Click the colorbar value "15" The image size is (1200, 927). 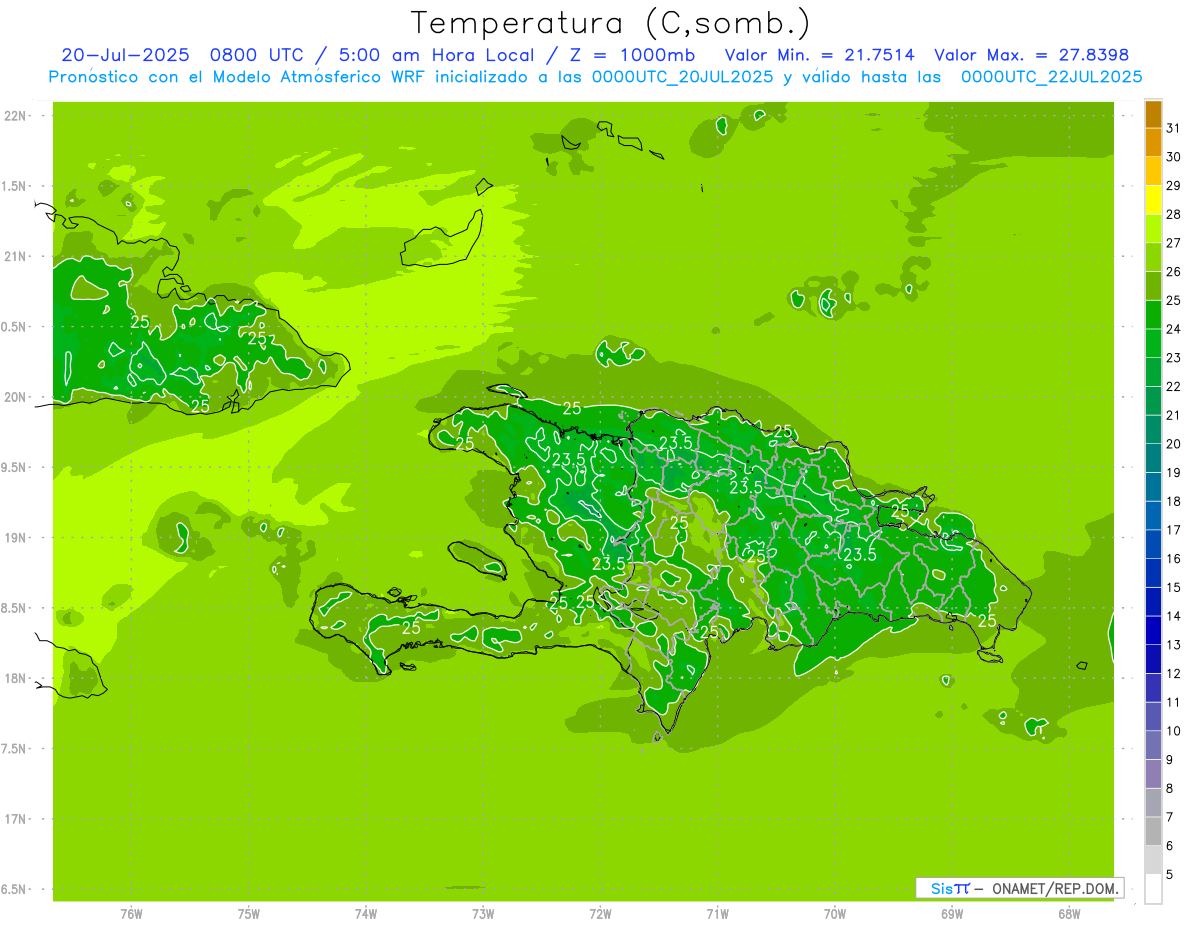(1173, 588)
